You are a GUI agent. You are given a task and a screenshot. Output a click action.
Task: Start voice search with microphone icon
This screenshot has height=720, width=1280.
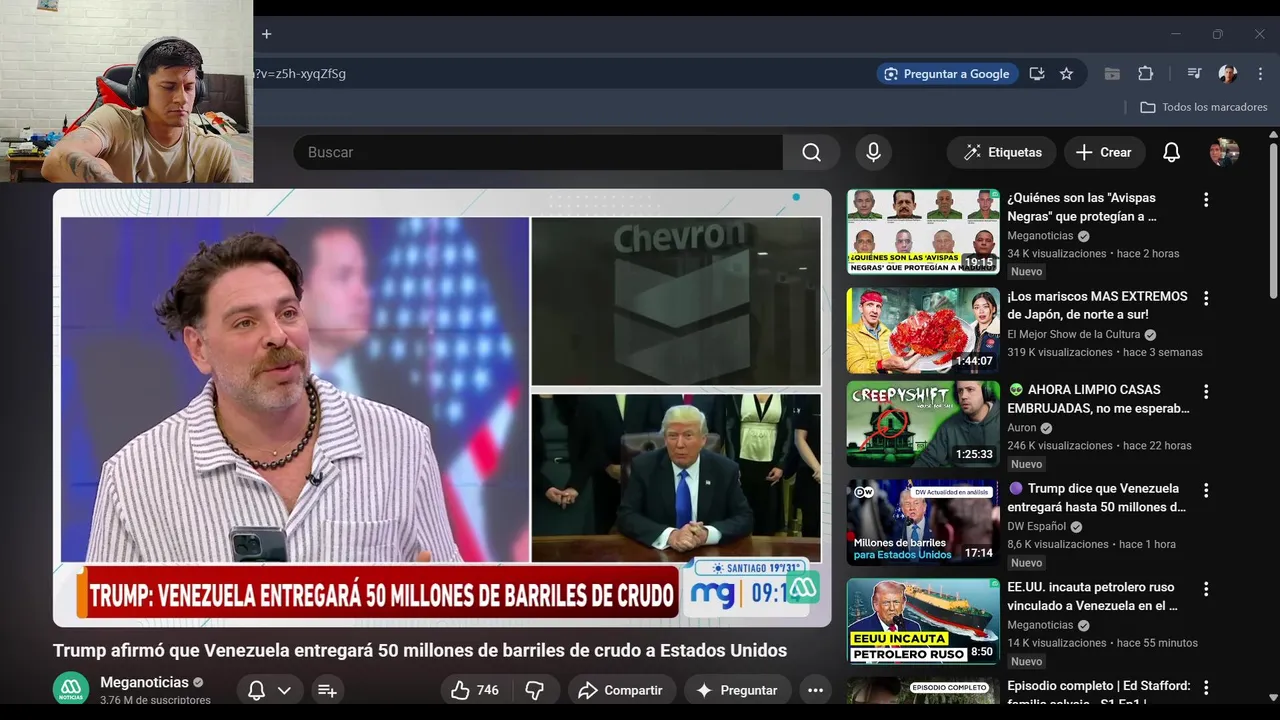[873, 152]
